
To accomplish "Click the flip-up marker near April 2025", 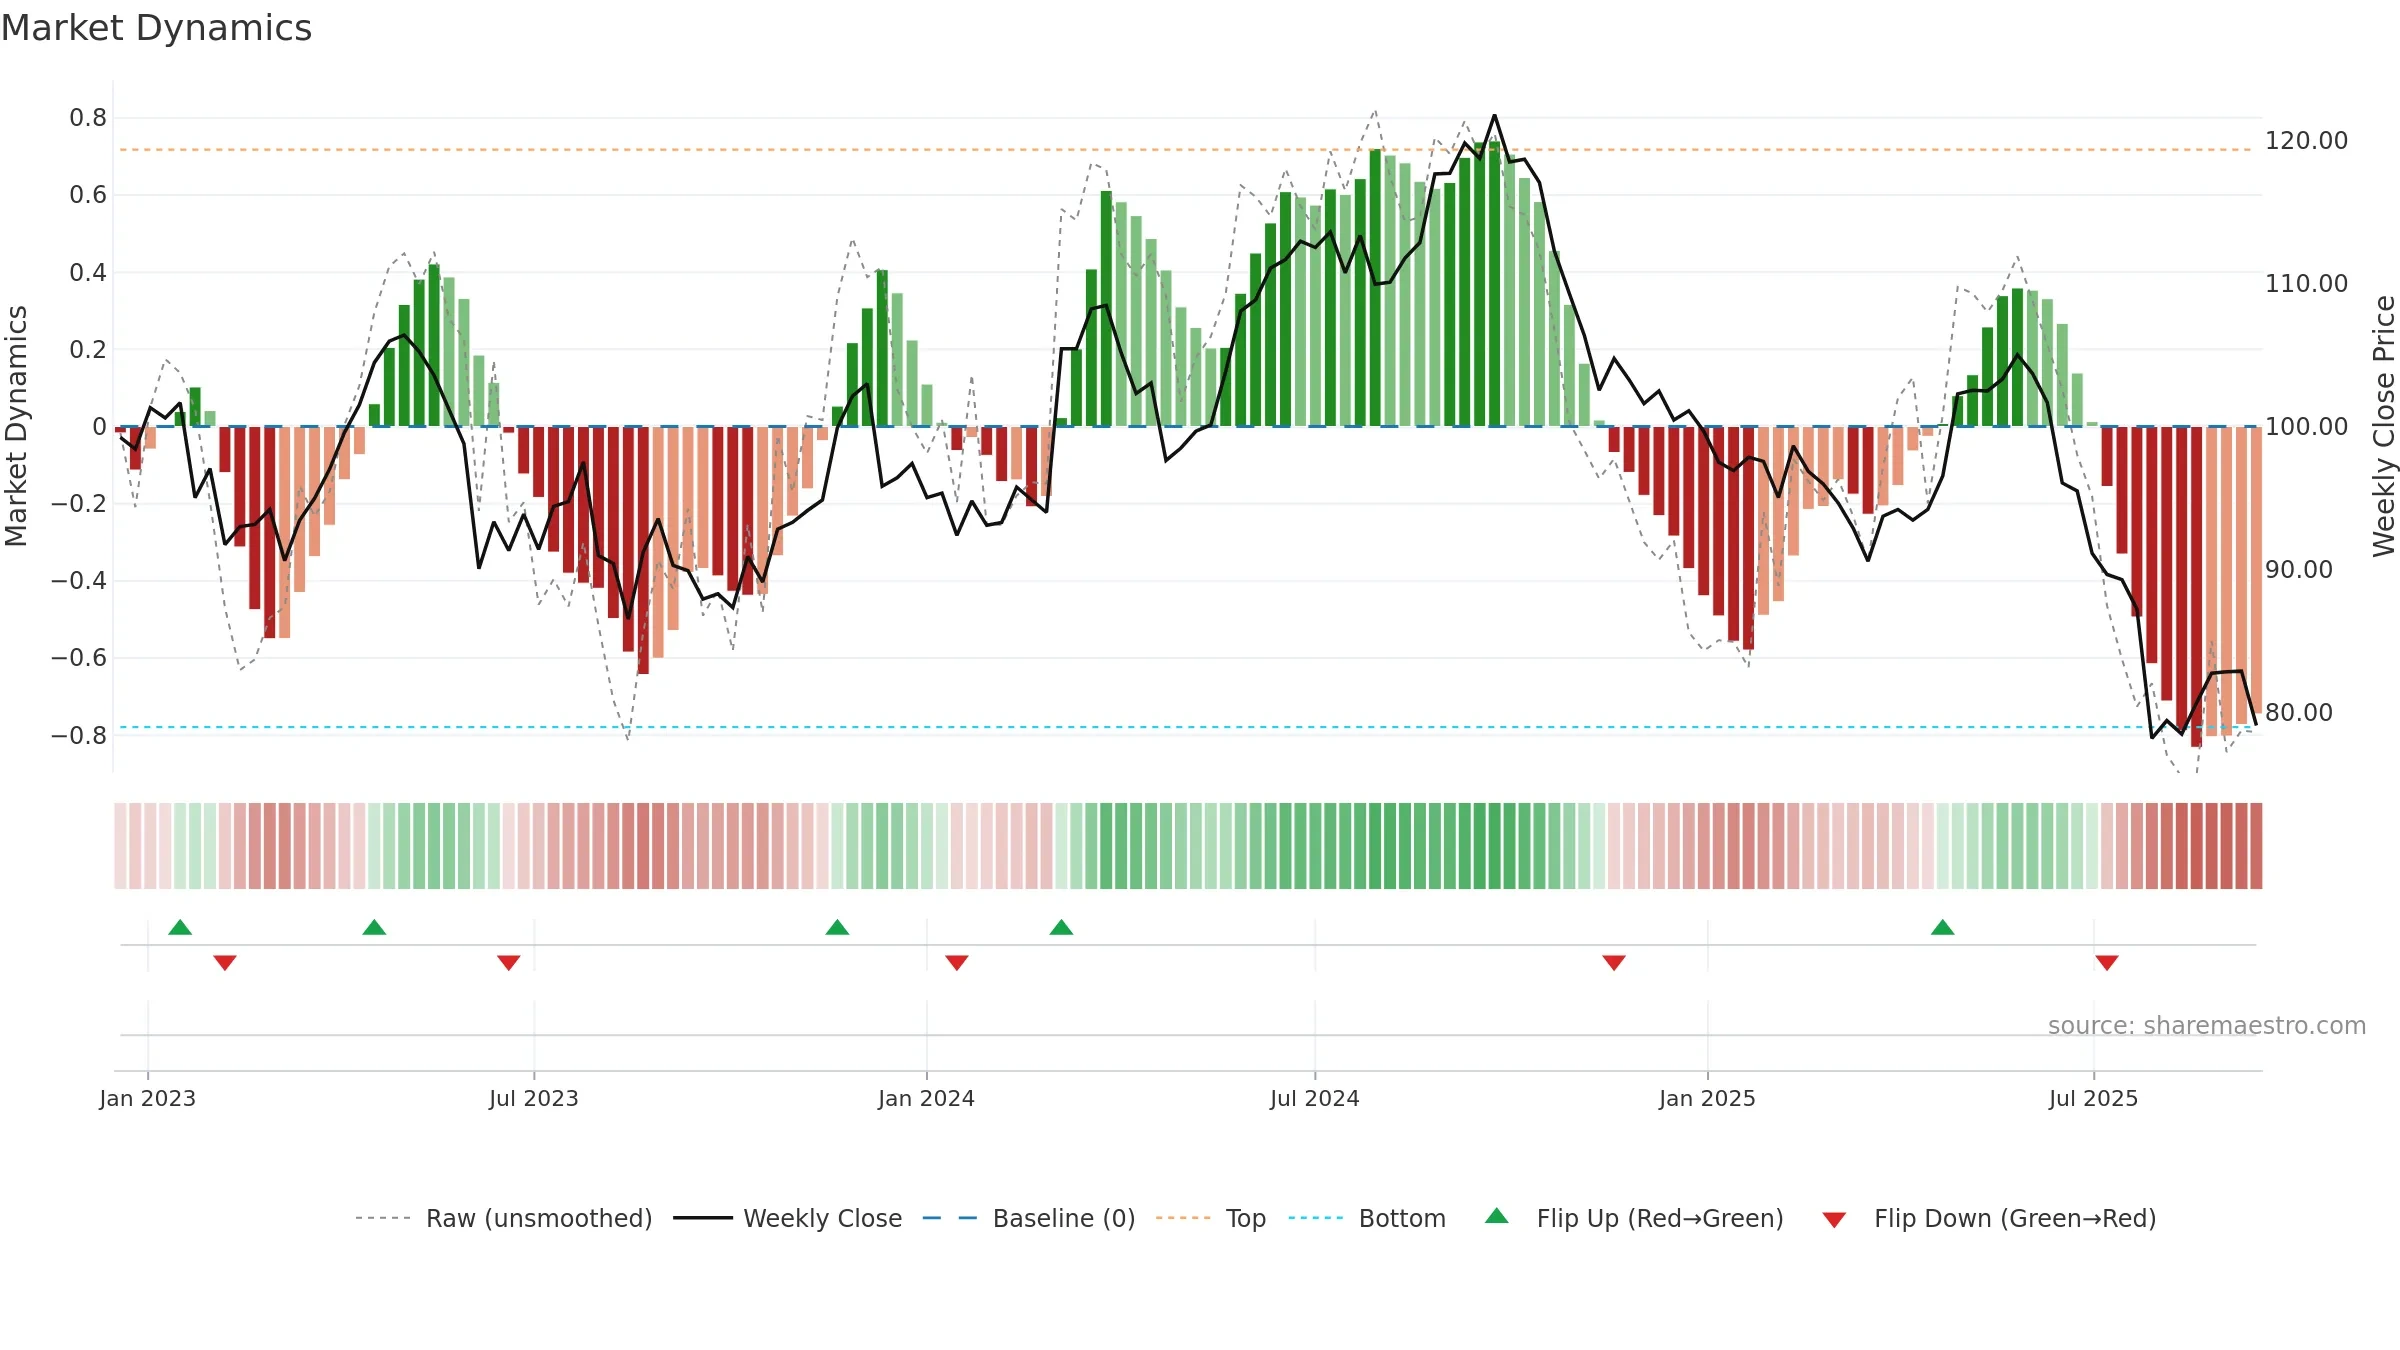I will [1942, 927].
